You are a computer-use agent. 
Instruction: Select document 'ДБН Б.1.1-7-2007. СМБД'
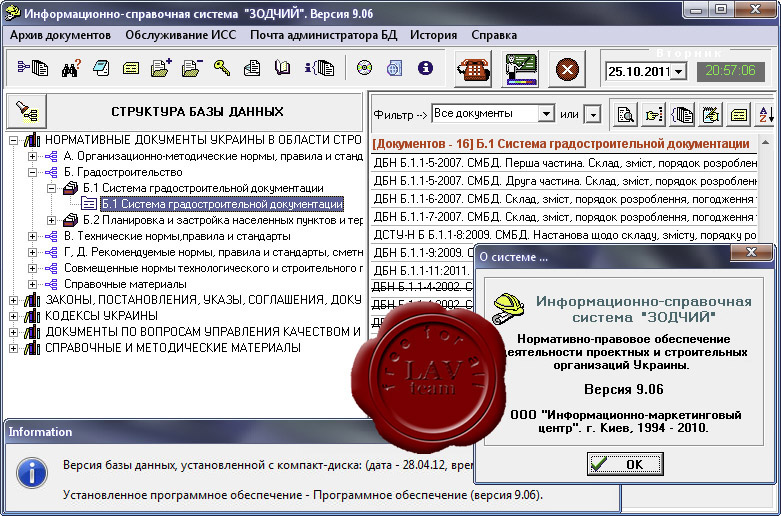click(x=564, y=217)
